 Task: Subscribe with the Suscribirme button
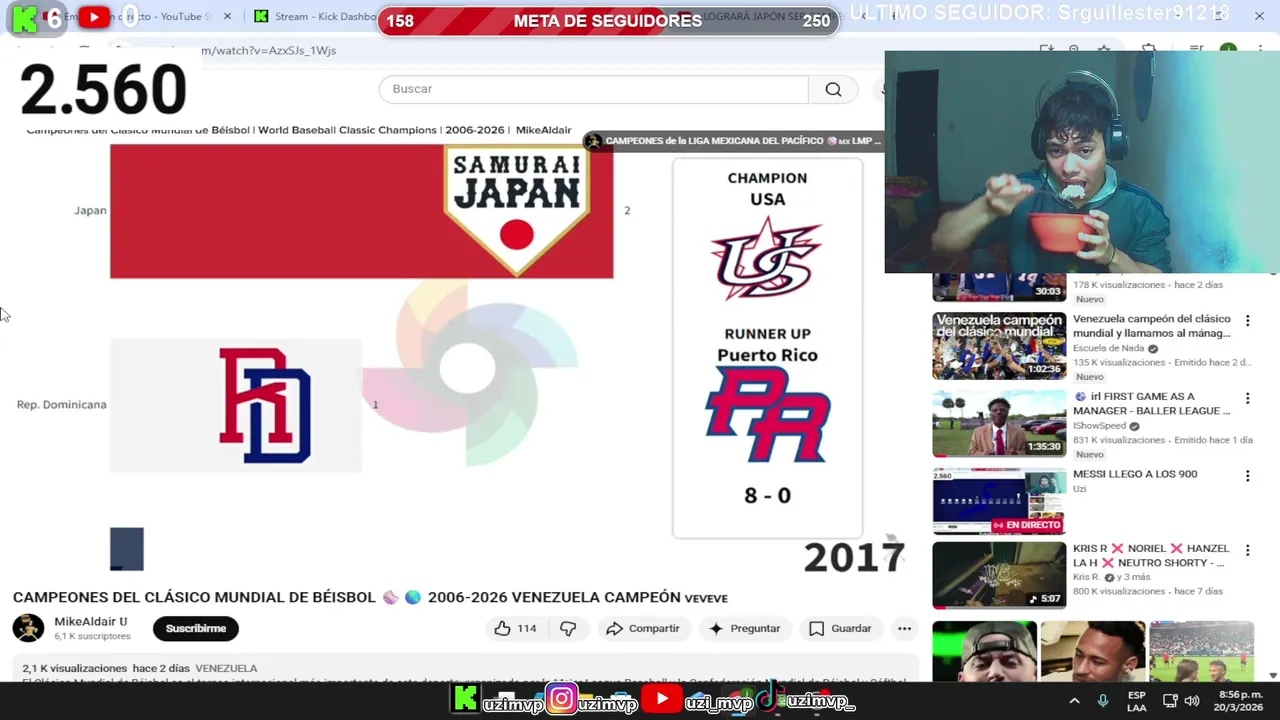click(x=196, y=628)
